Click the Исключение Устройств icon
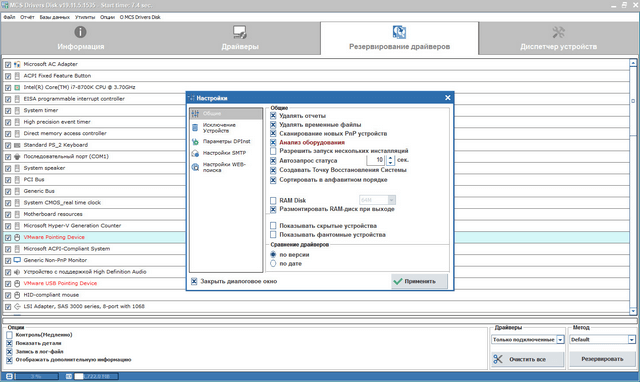 pos(195,128)
